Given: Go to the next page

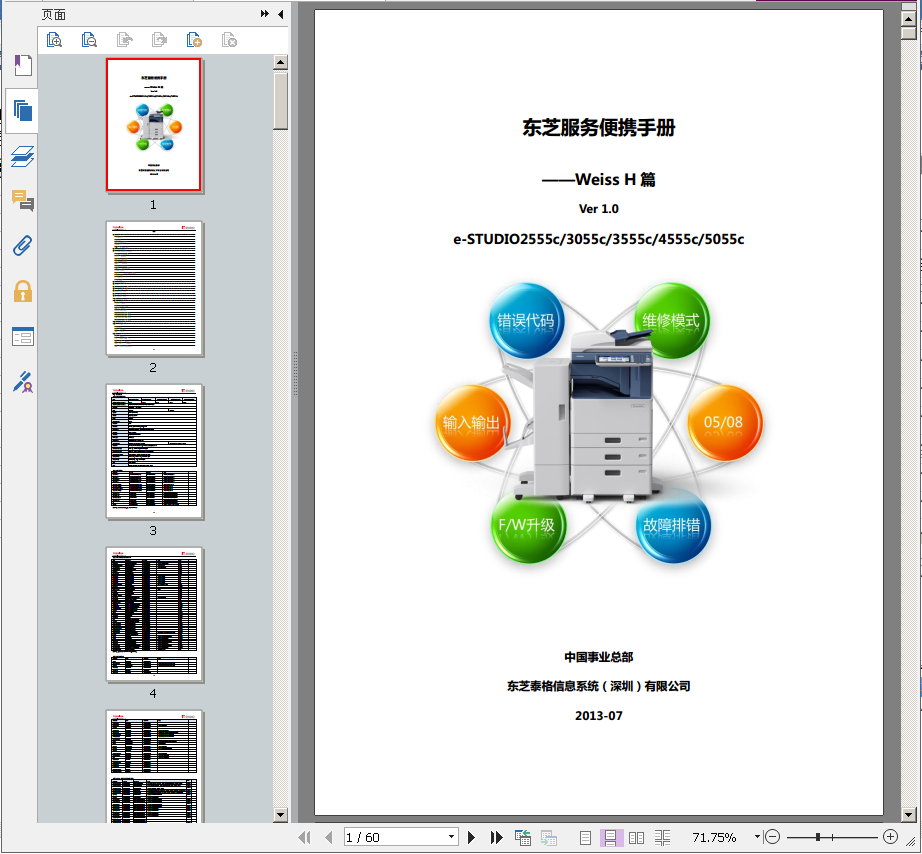Looking at the screenshot, I should point(471,838).
